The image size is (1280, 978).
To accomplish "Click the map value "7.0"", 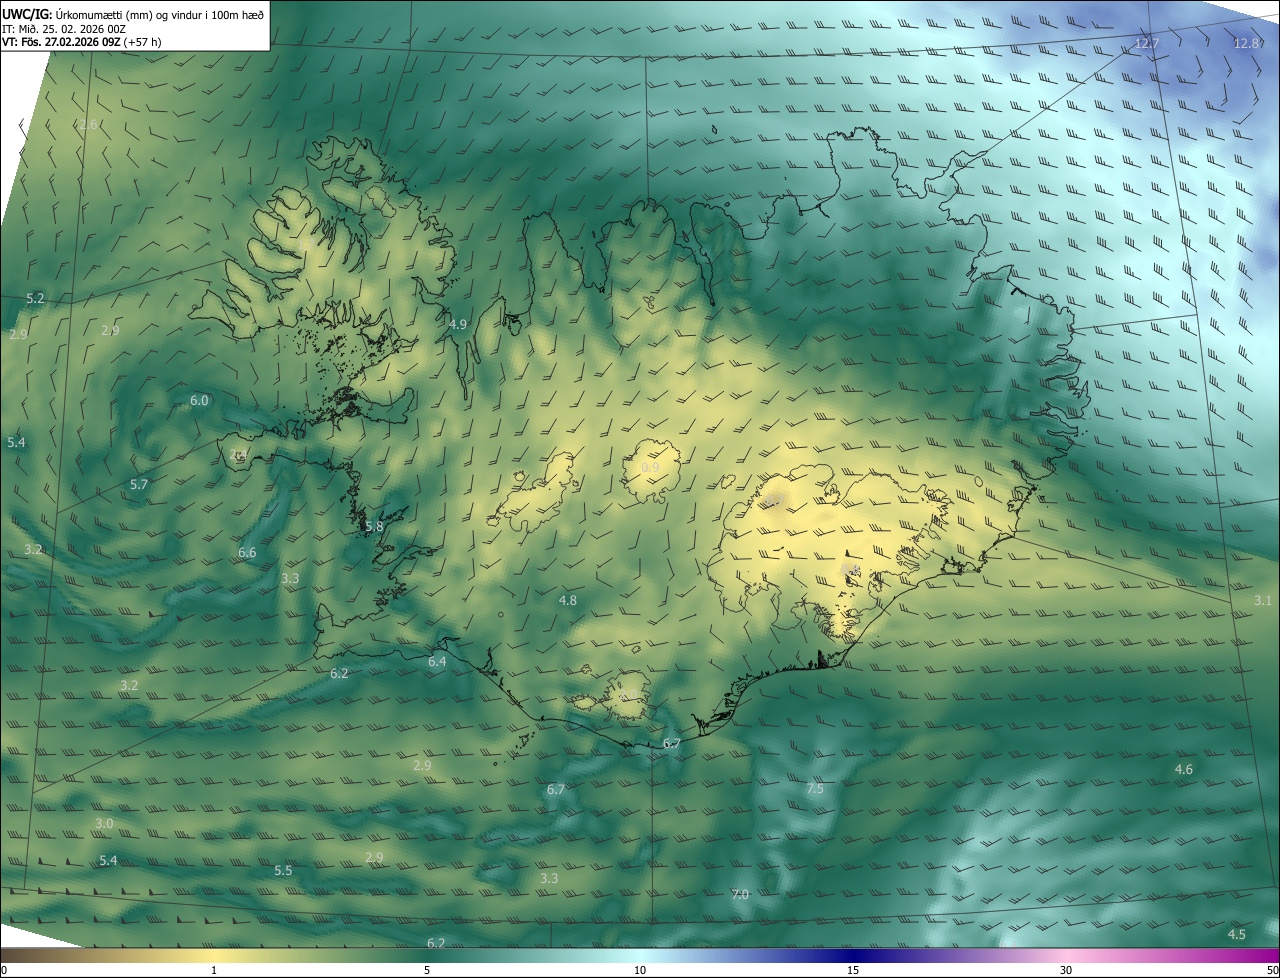I will [740, 894].
